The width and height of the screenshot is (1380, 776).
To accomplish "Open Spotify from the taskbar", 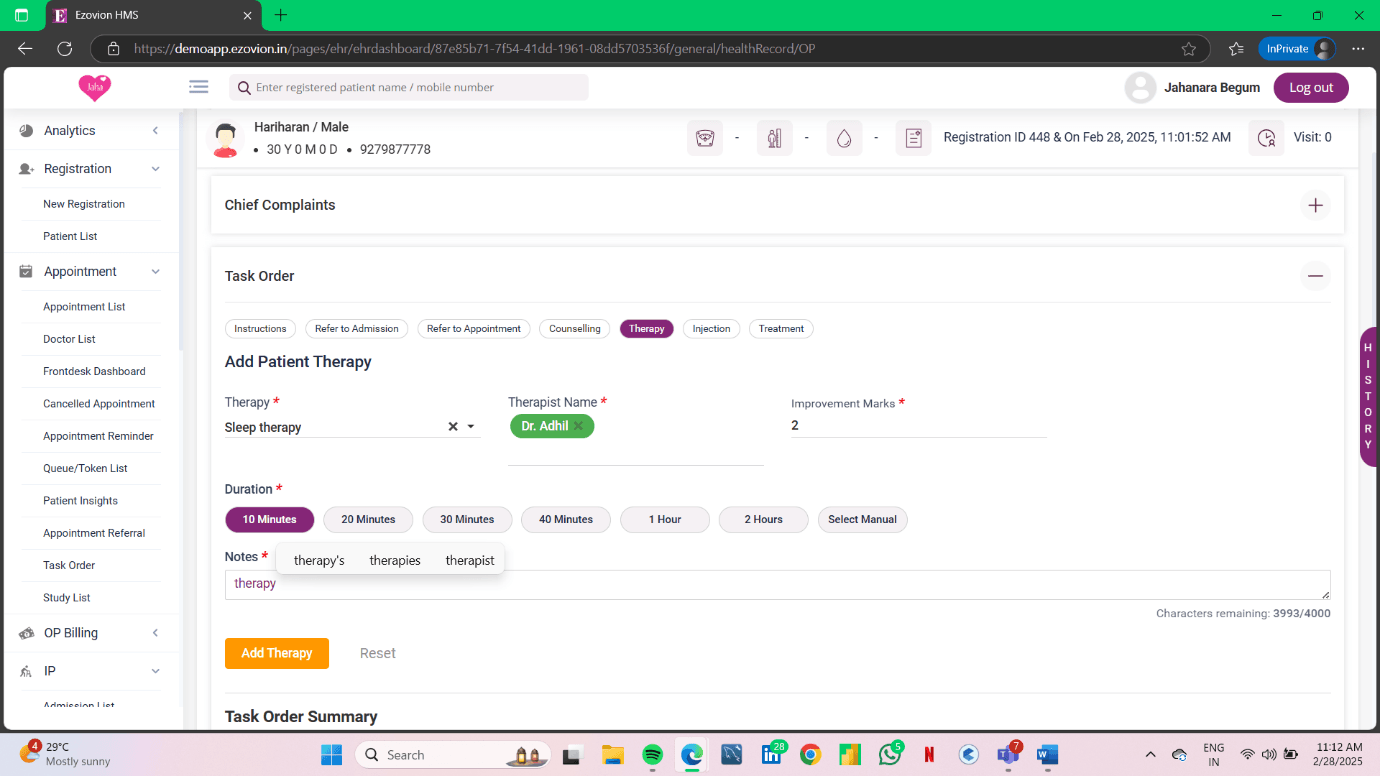I will pos(652,755).
